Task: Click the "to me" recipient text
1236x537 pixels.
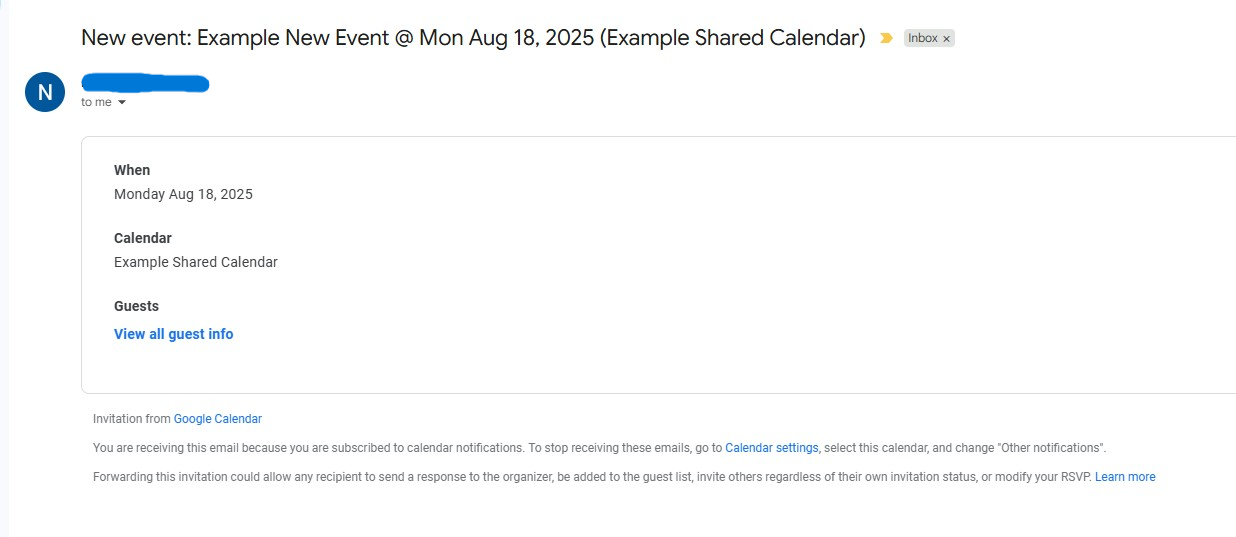Action: [x=96, y=102]
